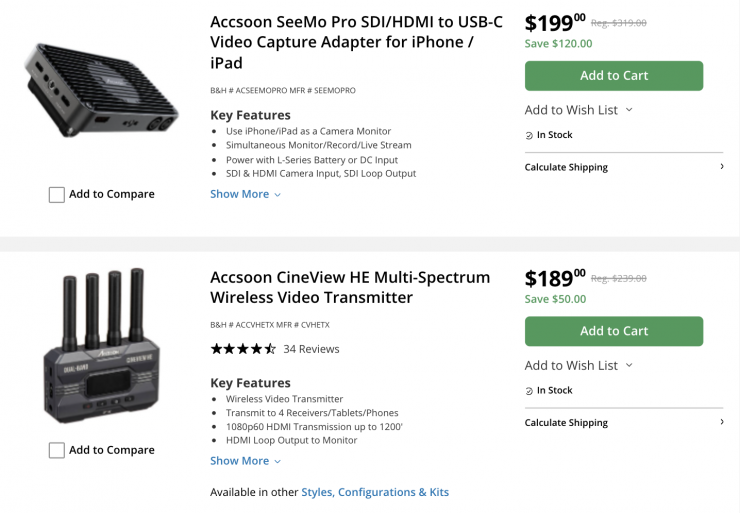Viewport: 740px width, 513px height.
Task: Open Add to Wish List dropdown for CineView HE
Action: pyautogui.click(x=578, y=365)
